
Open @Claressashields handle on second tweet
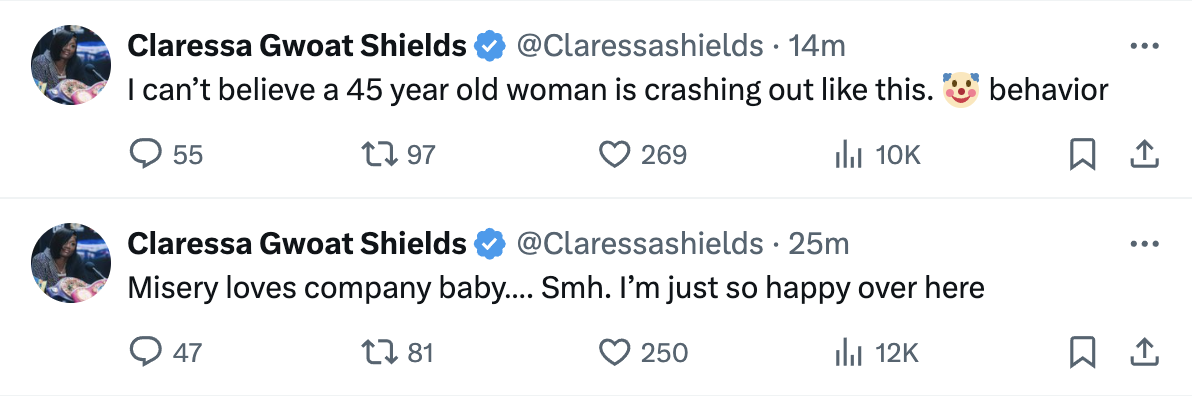(x=639, y=244)
